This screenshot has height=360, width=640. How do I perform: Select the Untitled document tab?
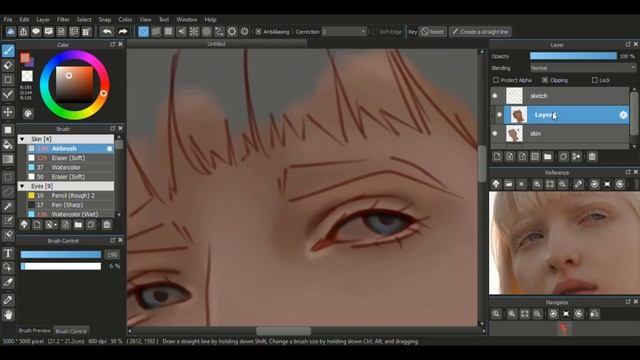[x=216, y=44]
